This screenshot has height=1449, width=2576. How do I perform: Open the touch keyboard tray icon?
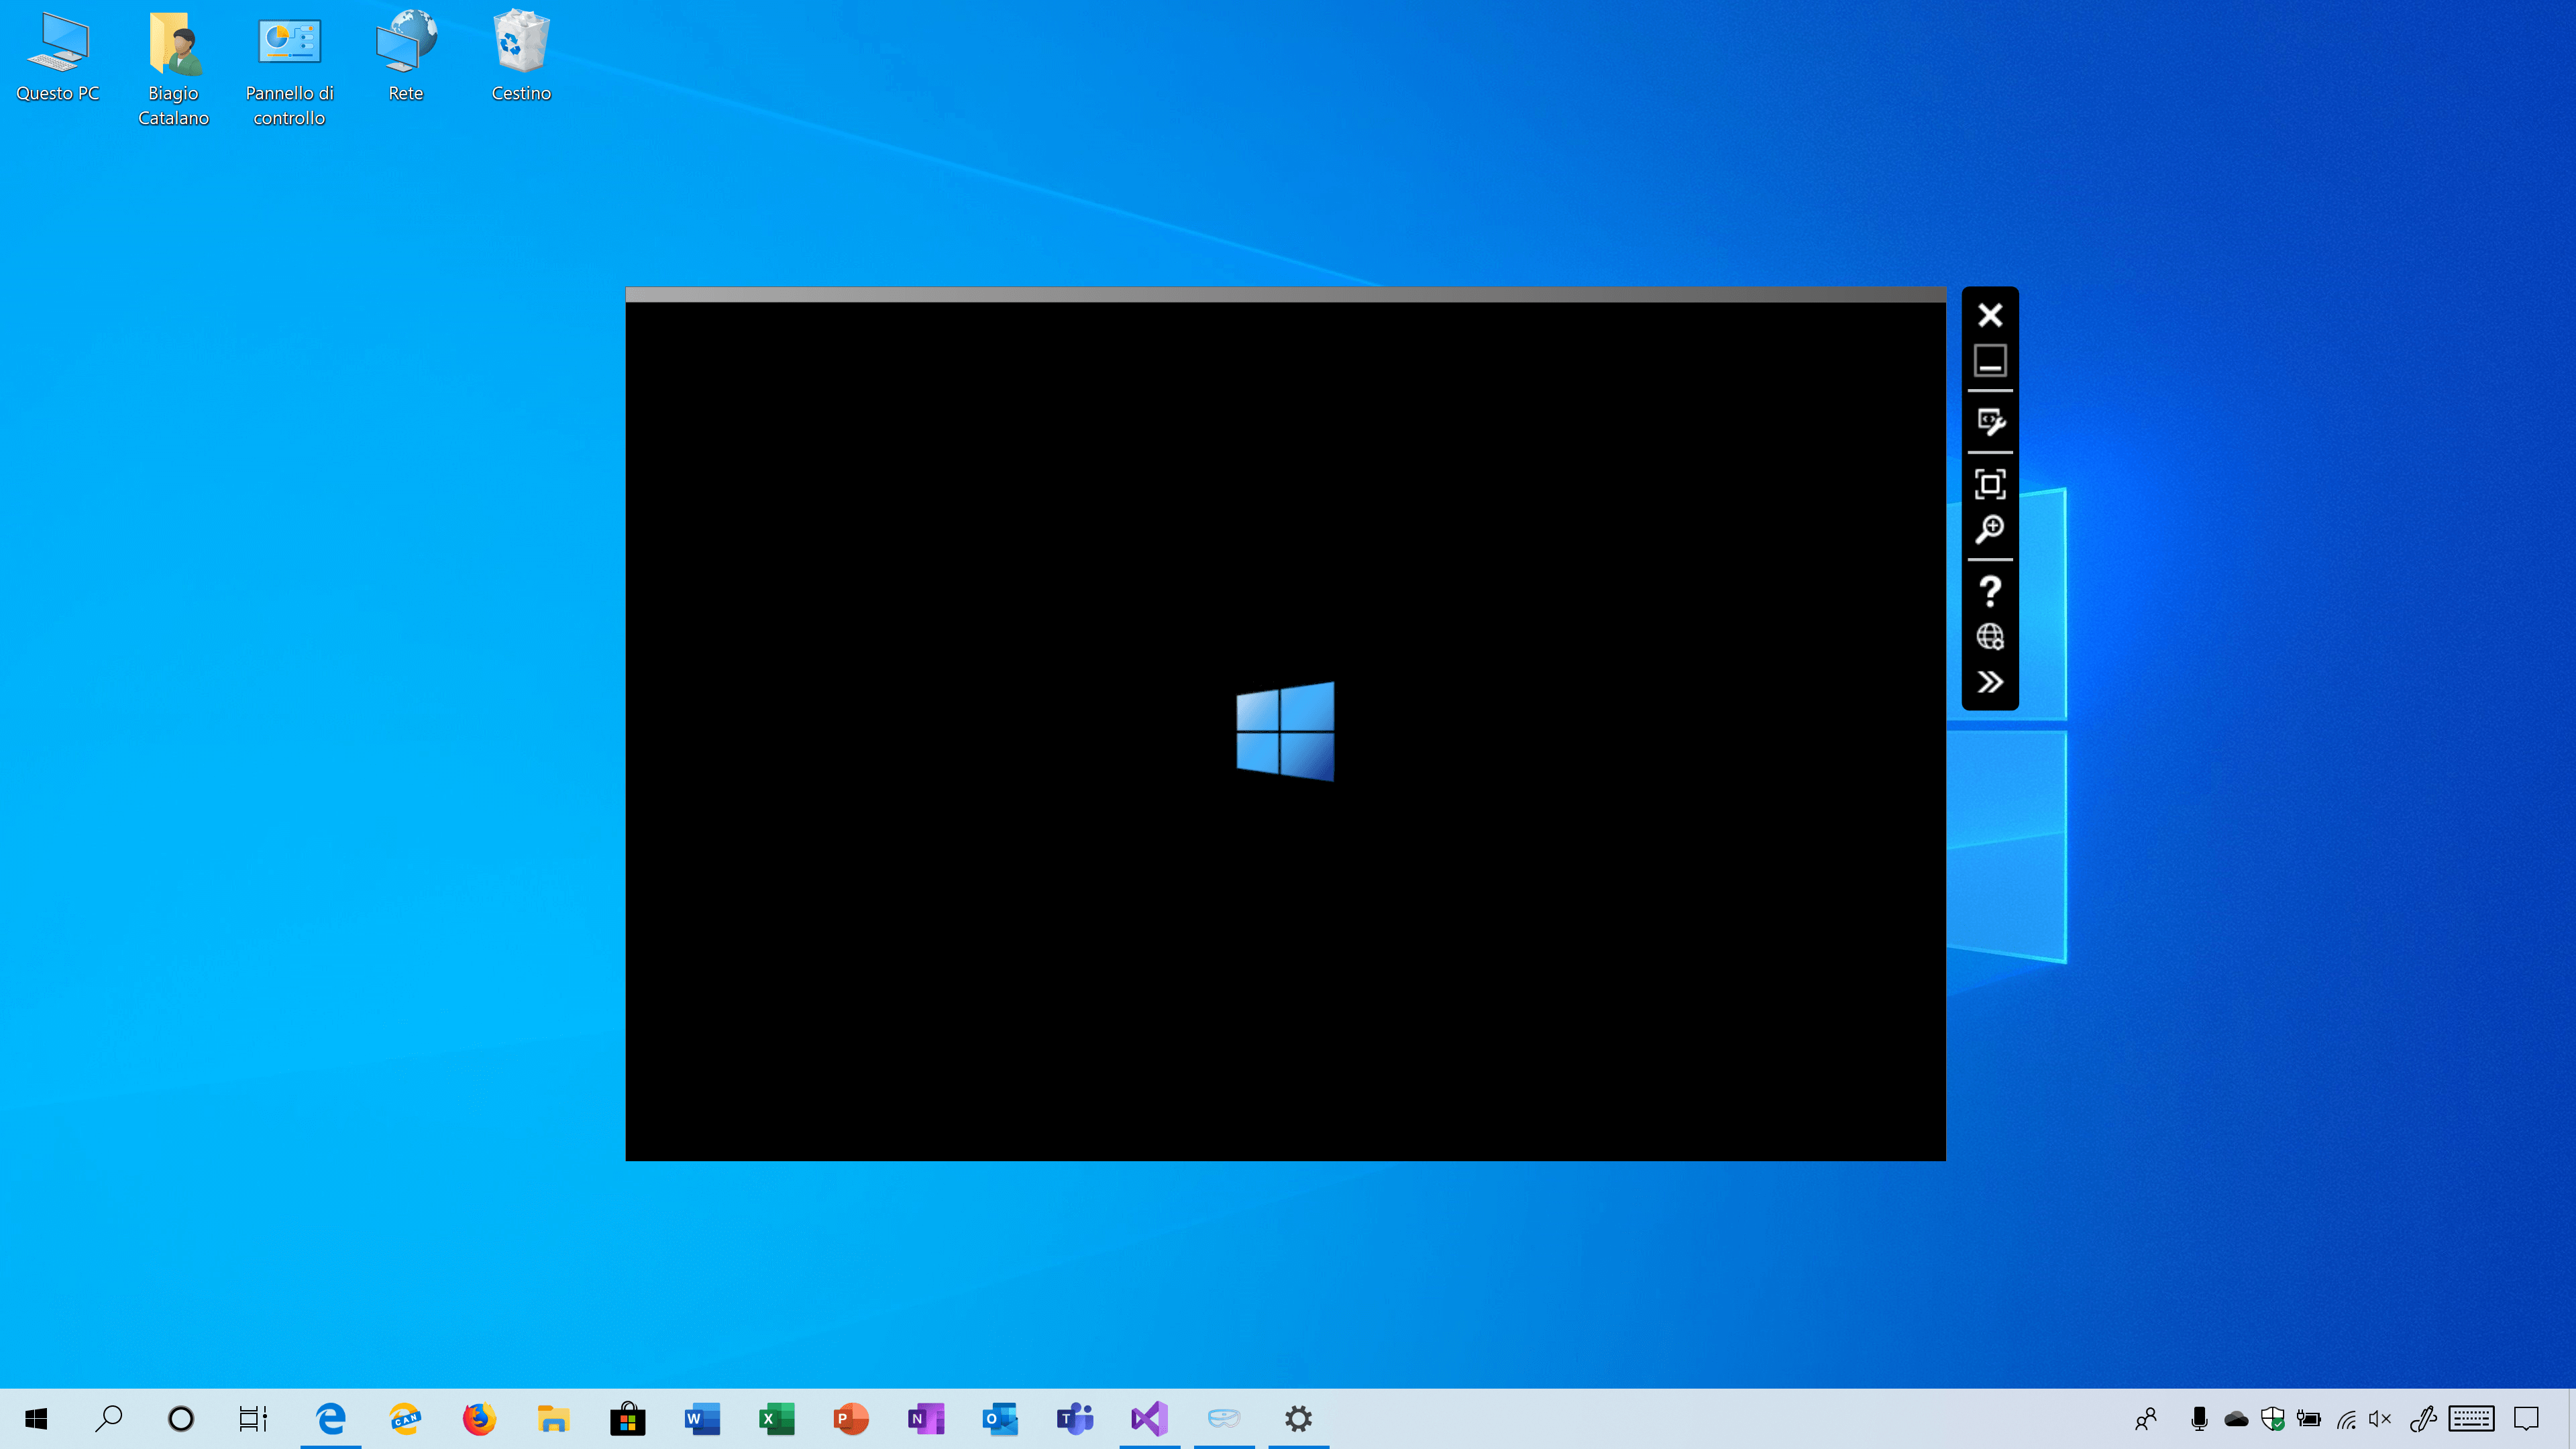2472,1418
